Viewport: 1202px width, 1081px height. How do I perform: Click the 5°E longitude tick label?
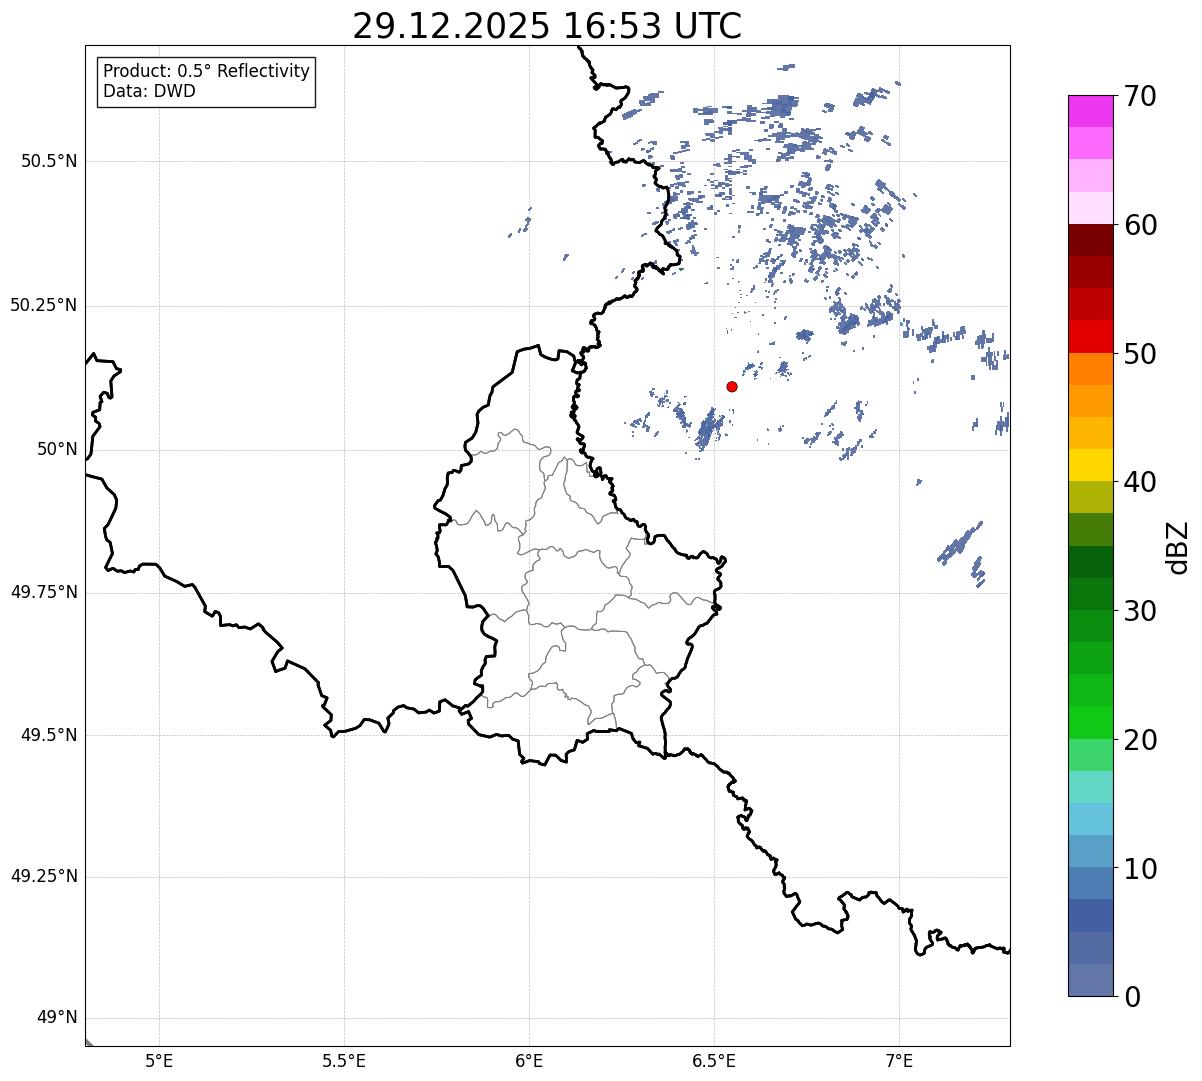159,1060
